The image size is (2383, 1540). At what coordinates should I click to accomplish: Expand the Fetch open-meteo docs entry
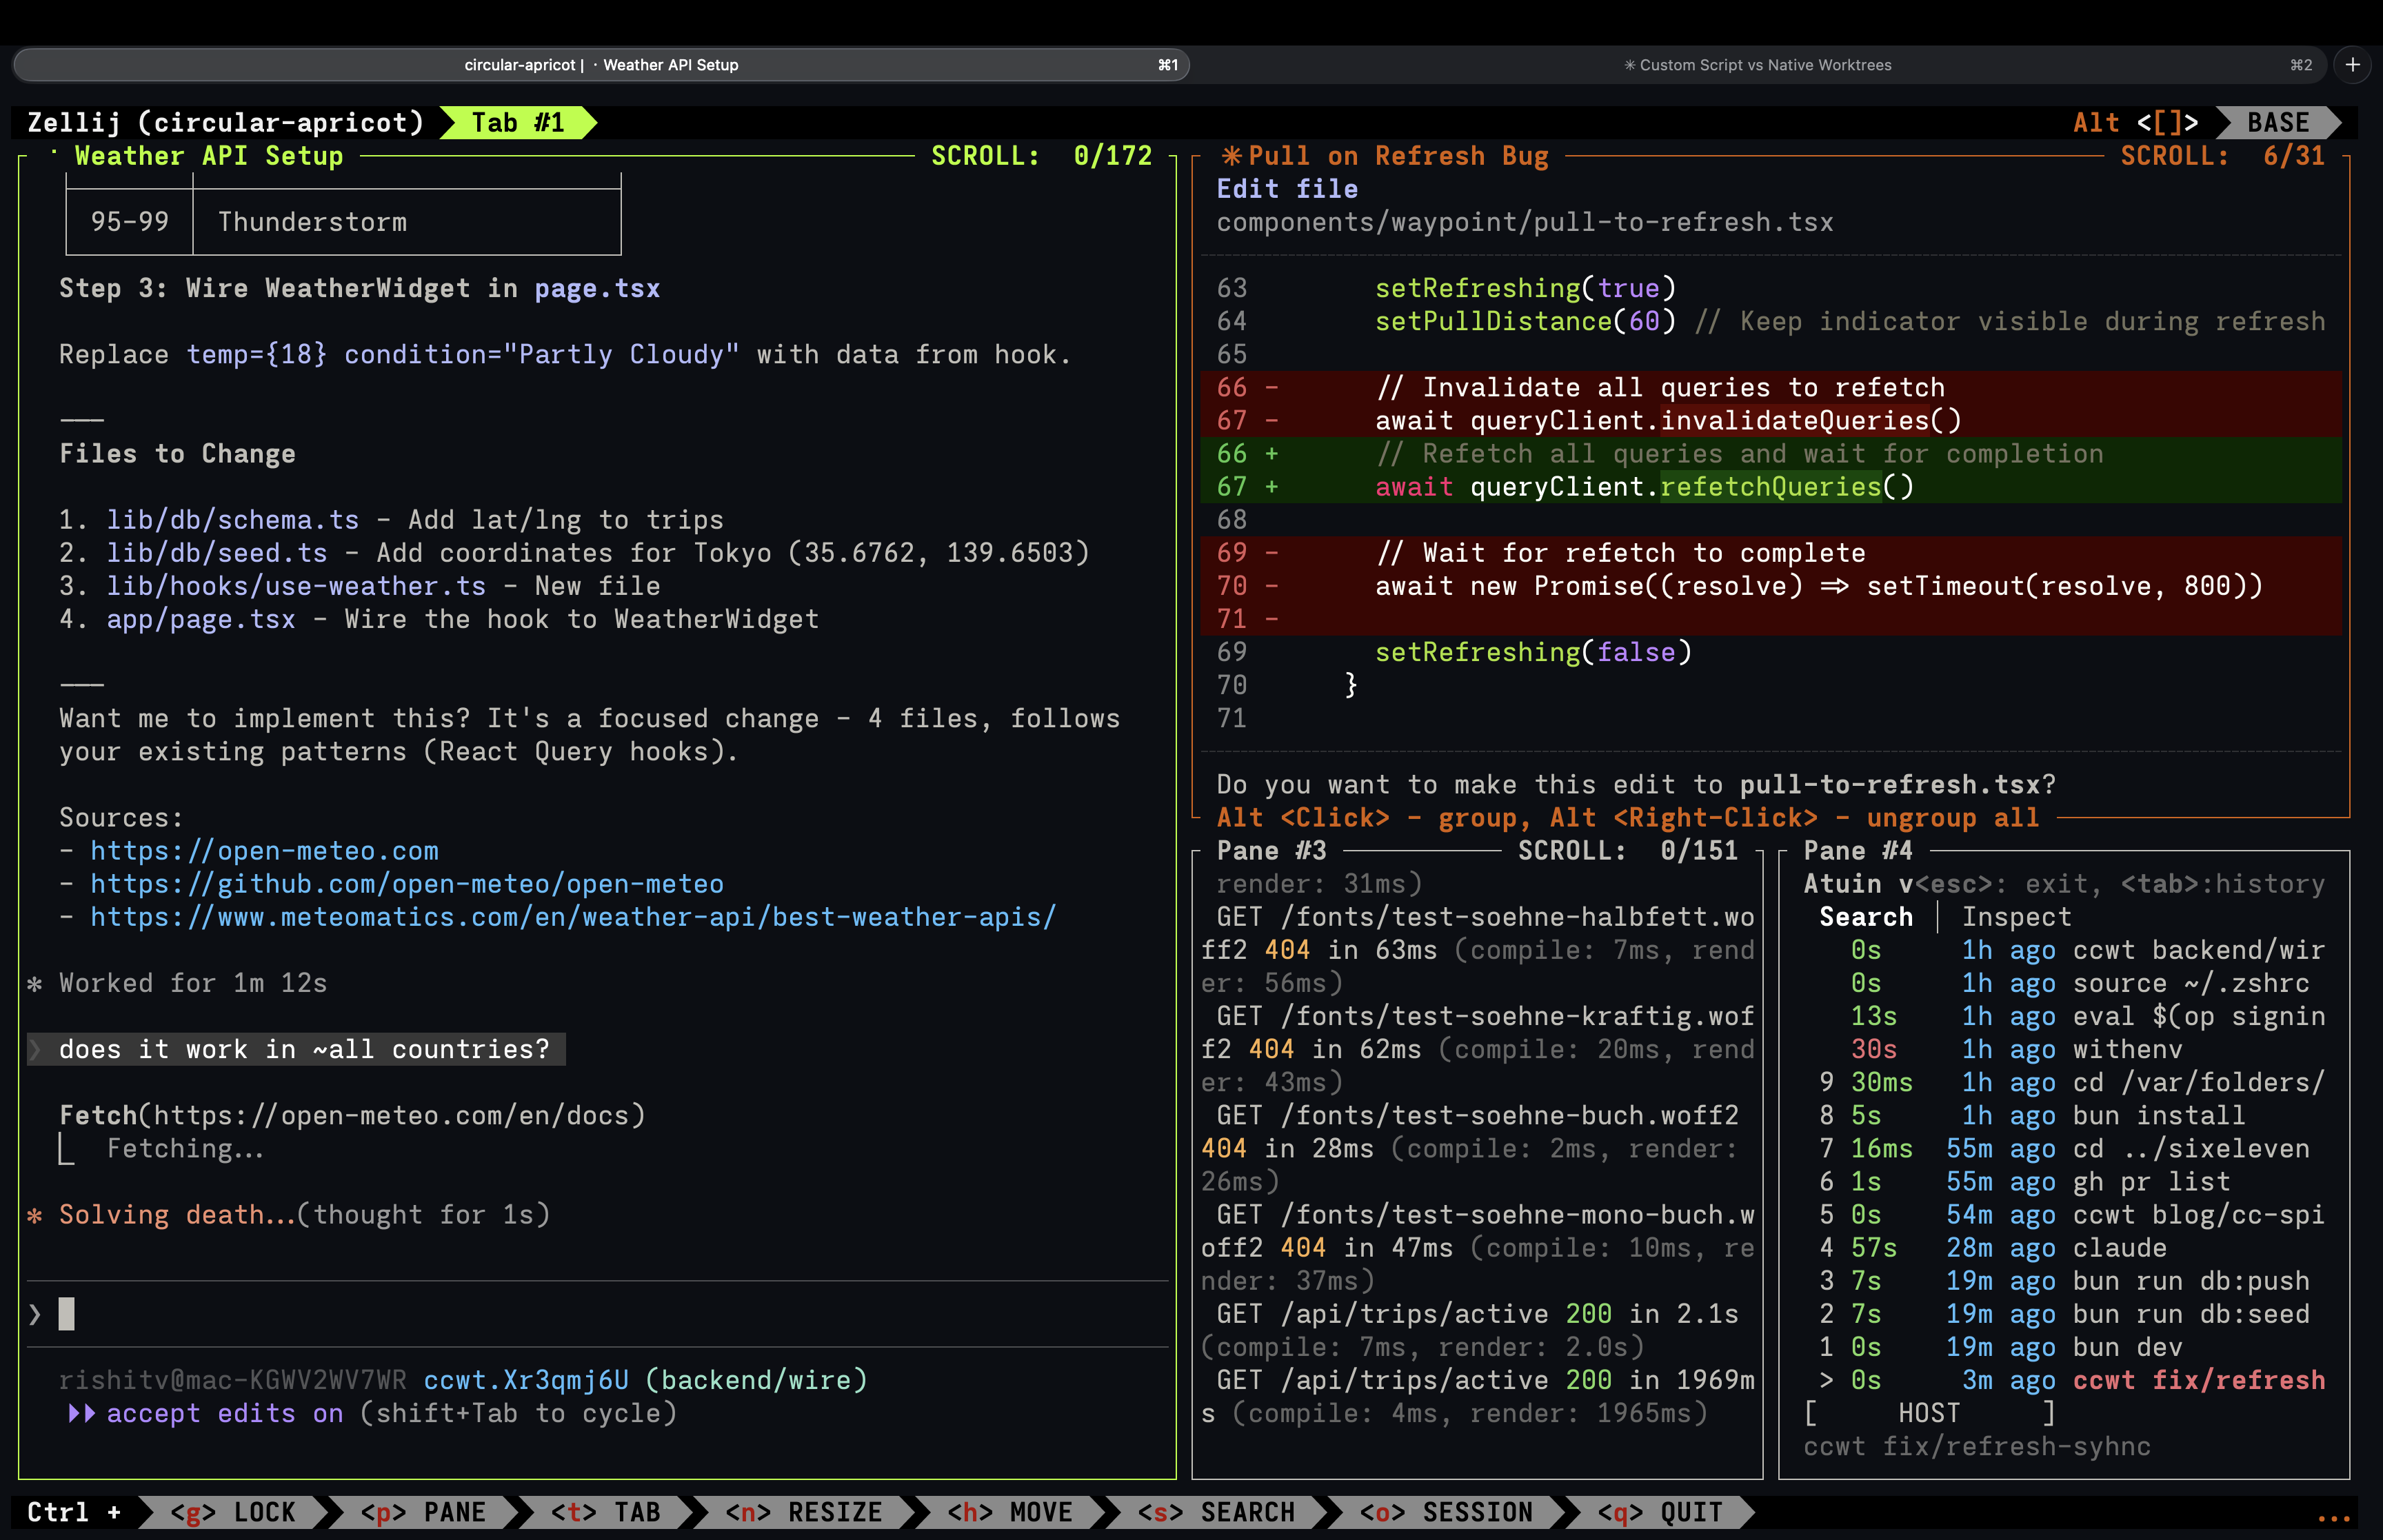point(350,1115)
